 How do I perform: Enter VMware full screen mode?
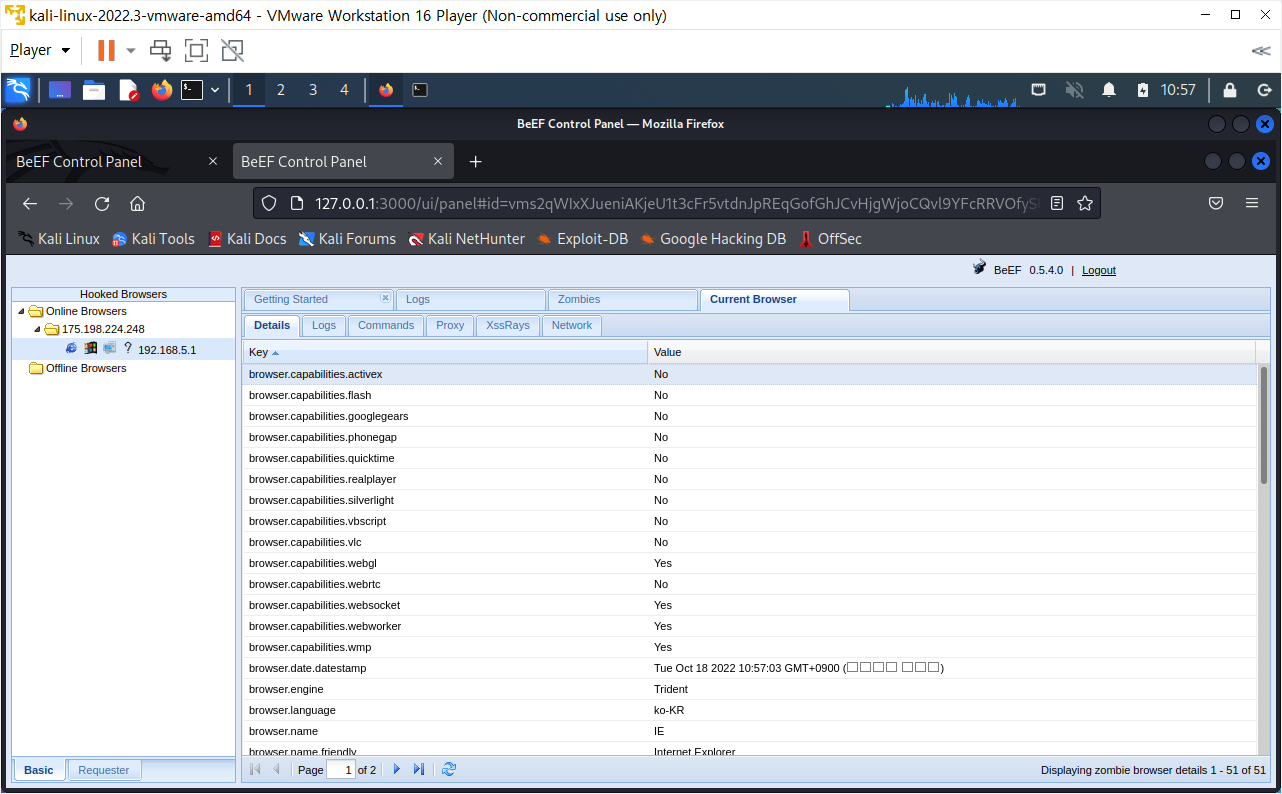196,50
